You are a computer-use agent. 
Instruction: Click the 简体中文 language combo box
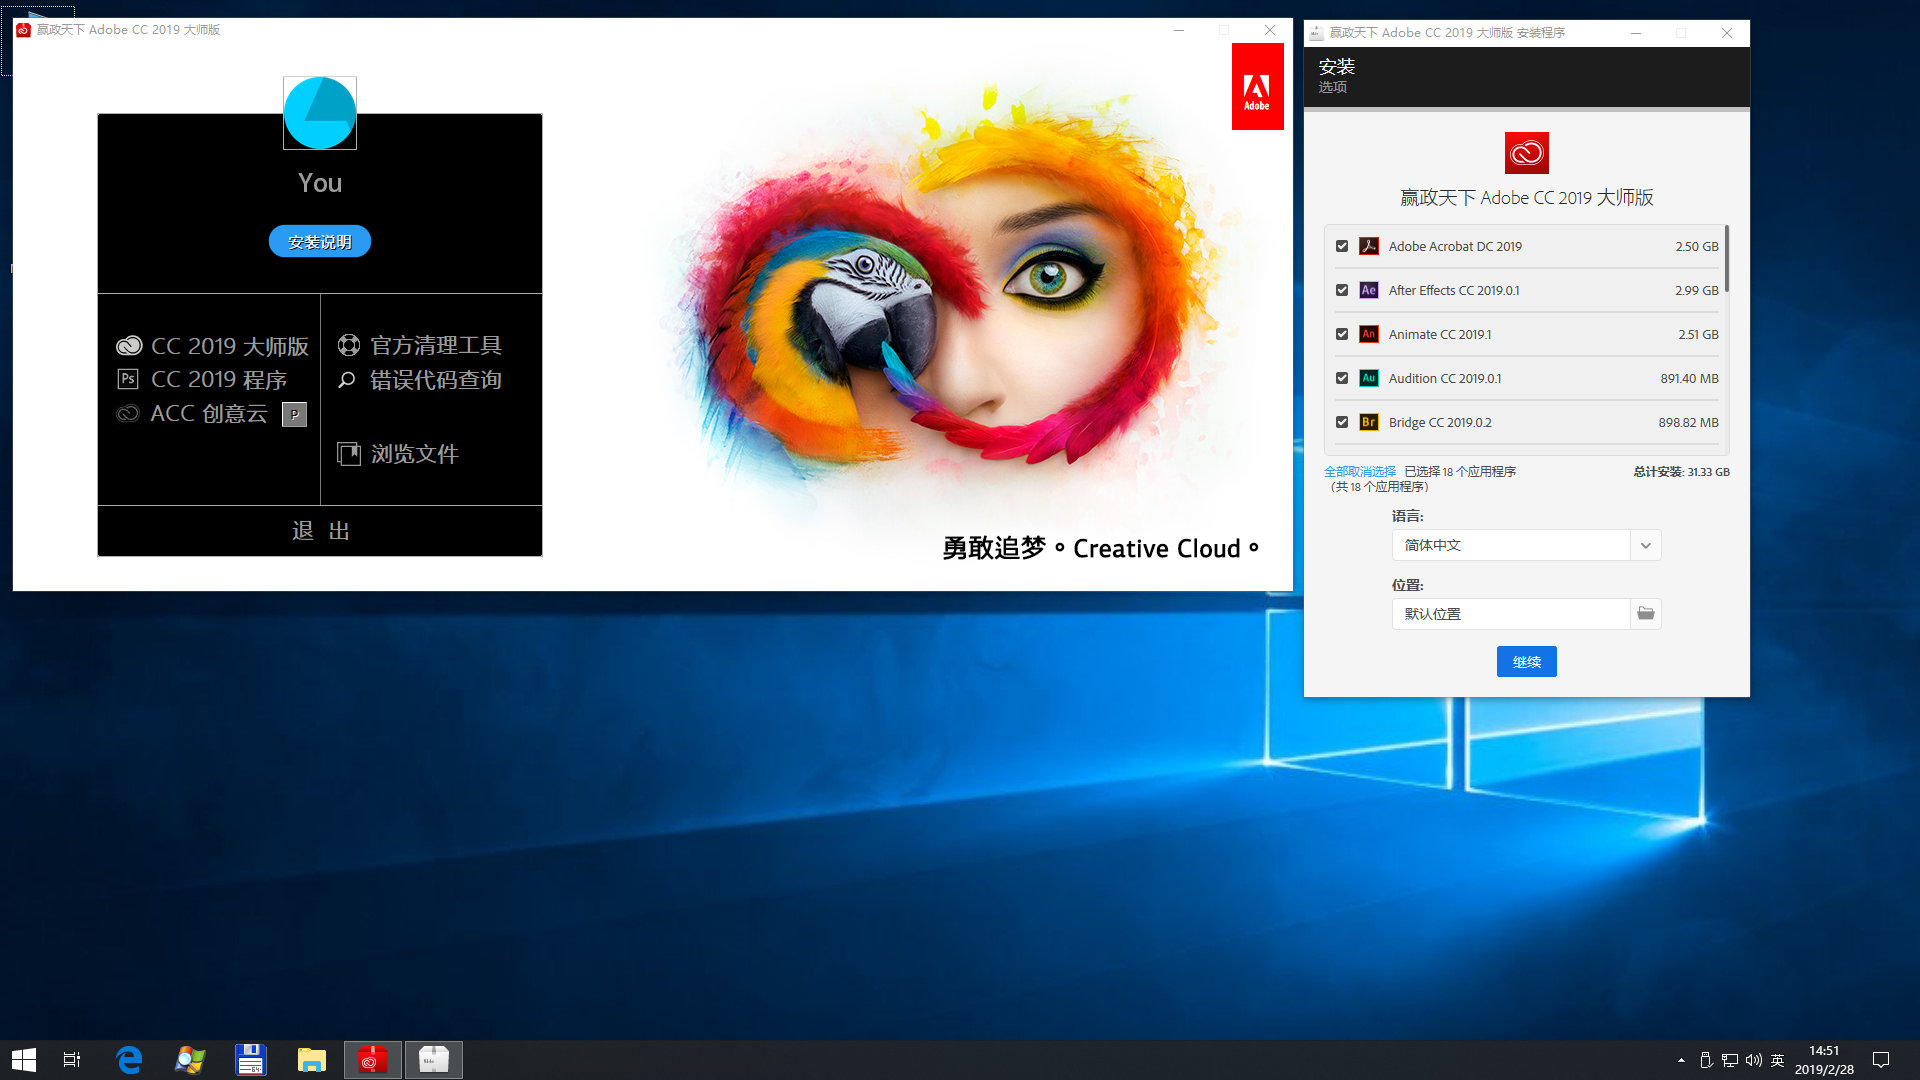click(x=1527, y=545)
